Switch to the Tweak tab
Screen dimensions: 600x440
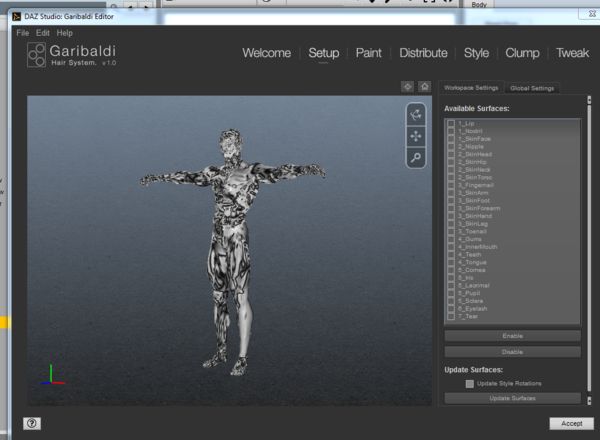click(x=572, y=53)
